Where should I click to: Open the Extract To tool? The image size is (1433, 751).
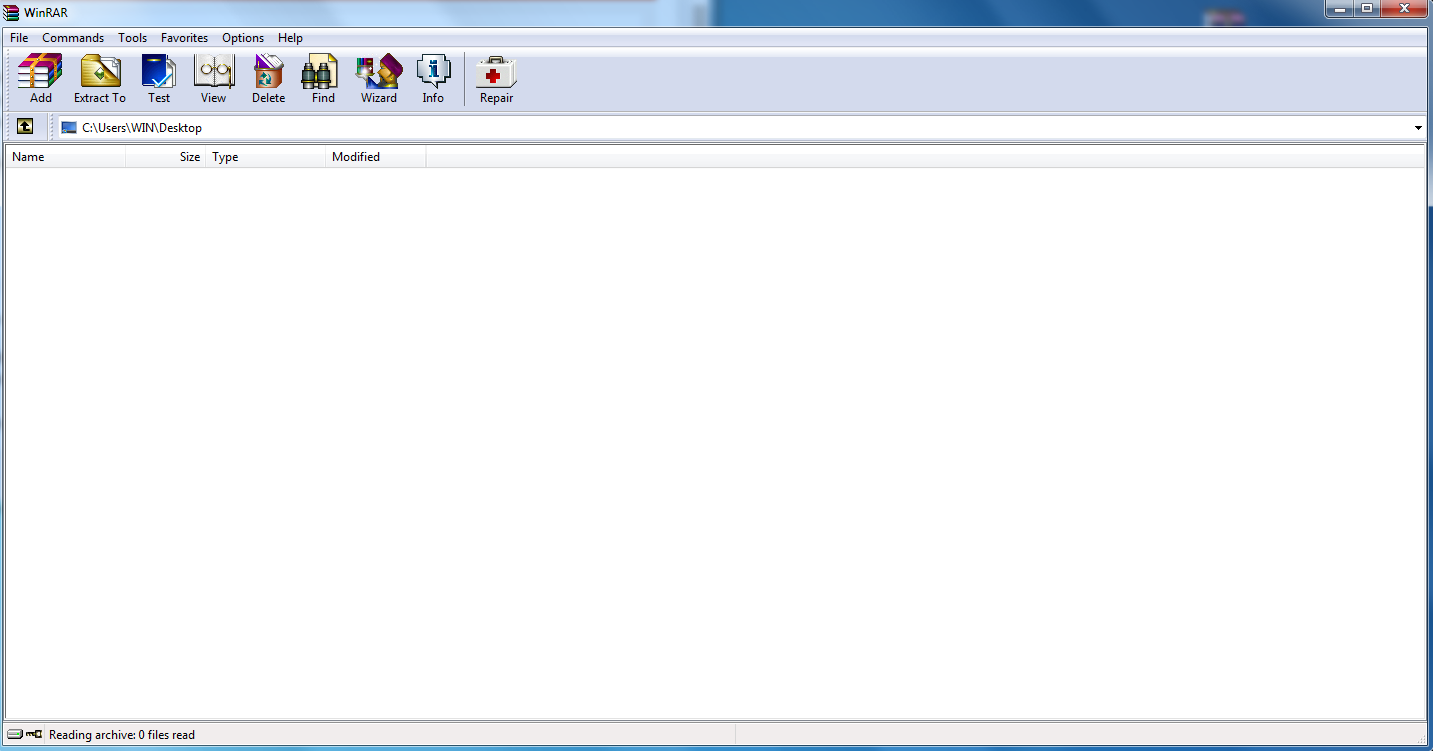click(x=100, y=79)
